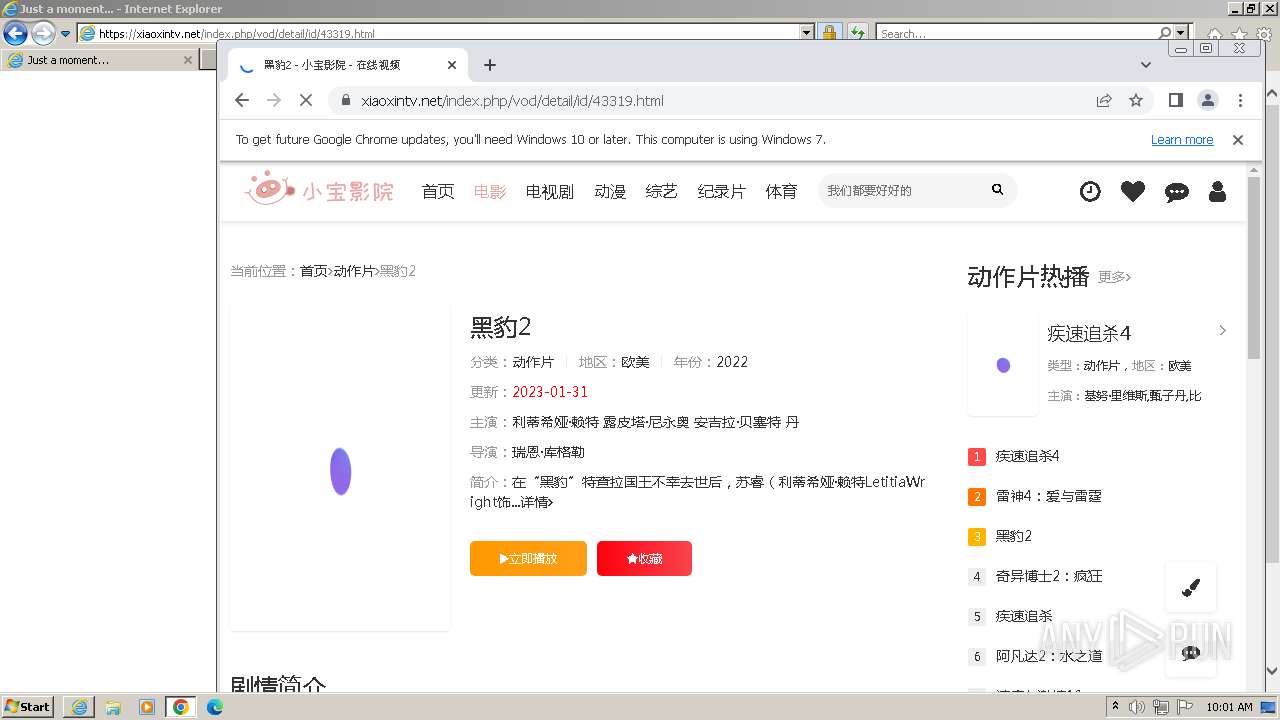The width and height of the screenshot is (1280, 720).
Task: Open the Chrome three-dot menu
Action: coord(1240,100)
